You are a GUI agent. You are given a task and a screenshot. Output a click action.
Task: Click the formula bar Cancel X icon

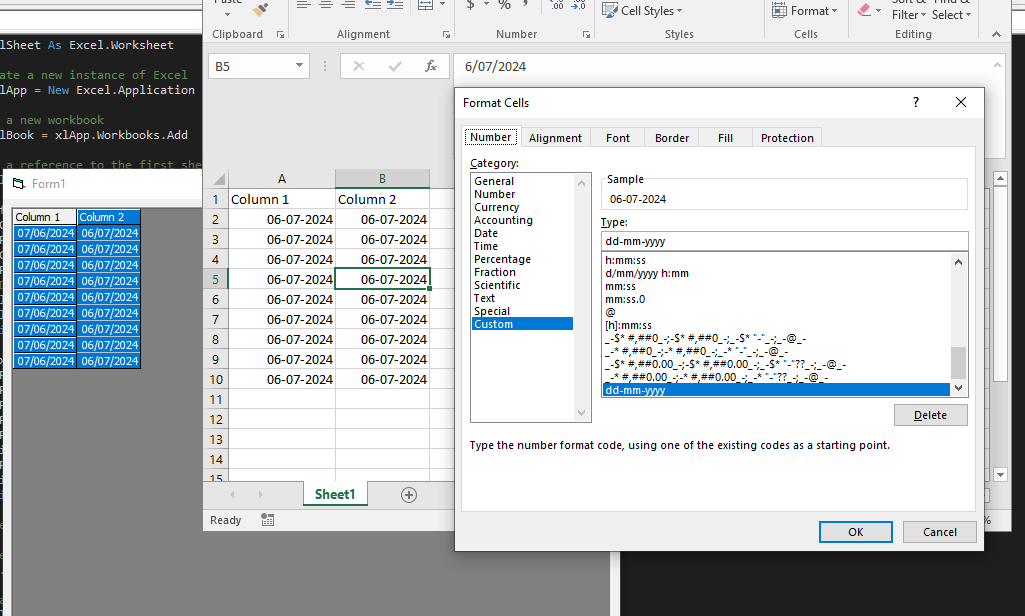point(359,66)
